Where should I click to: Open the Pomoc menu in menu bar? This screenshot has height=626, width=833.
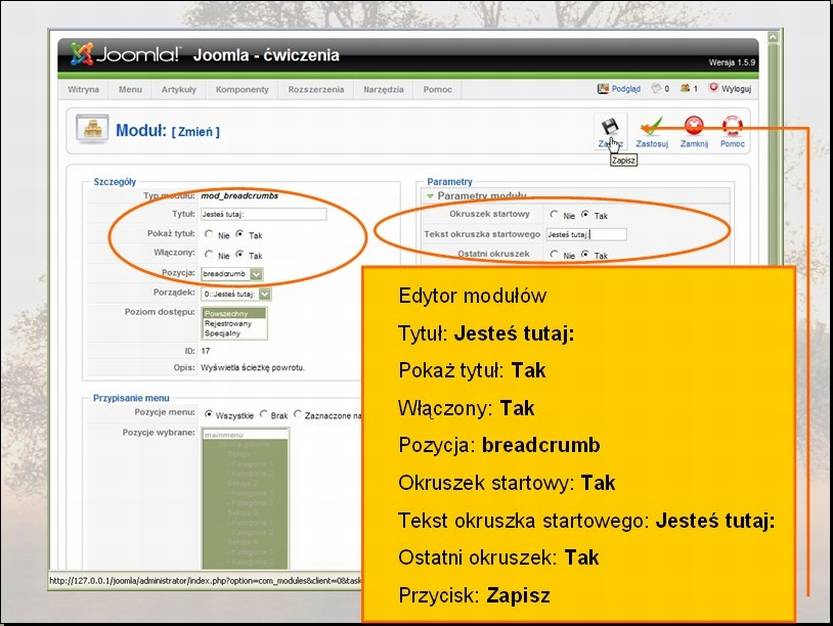coord(438,89)
